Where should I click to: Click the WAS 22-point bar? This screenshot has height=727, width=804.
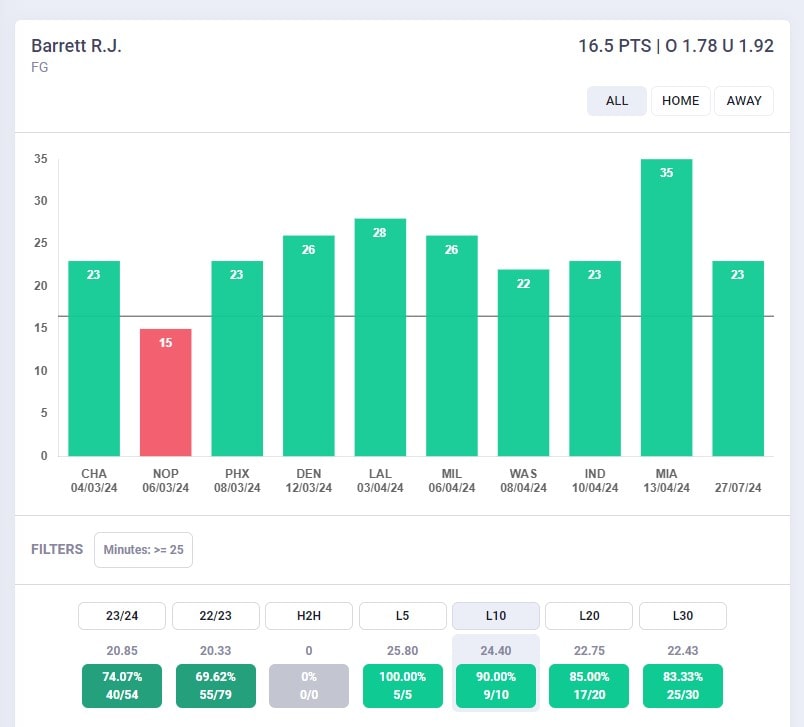click(523, 363)
